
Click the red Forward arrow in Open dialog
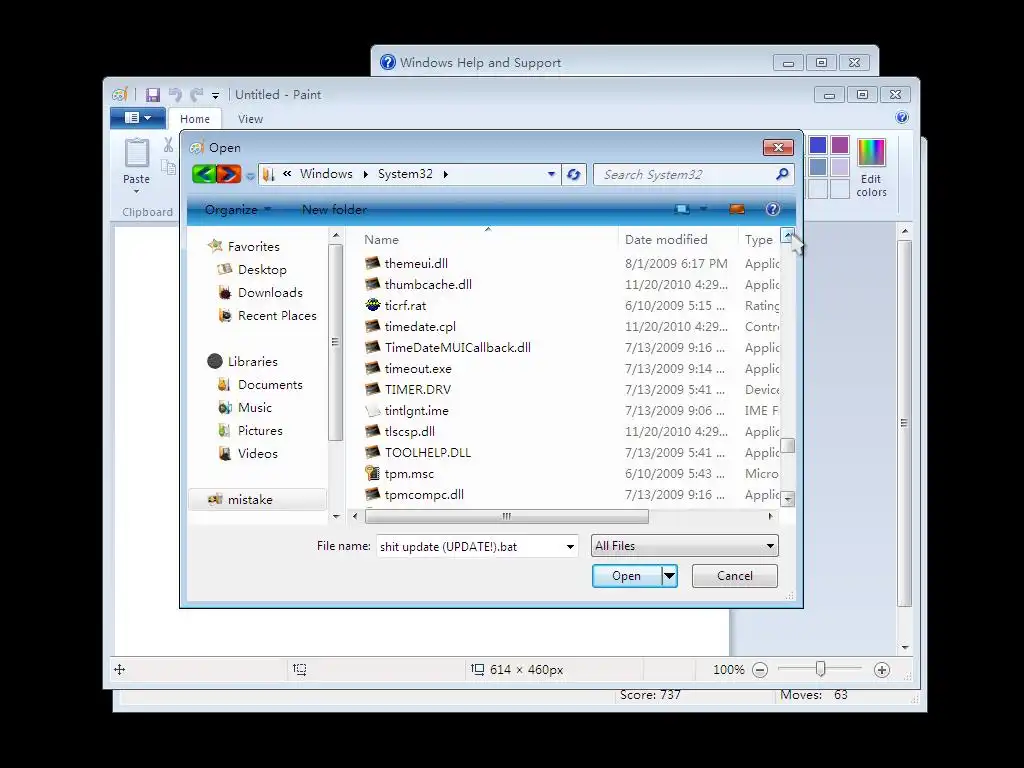click(229, 174)
